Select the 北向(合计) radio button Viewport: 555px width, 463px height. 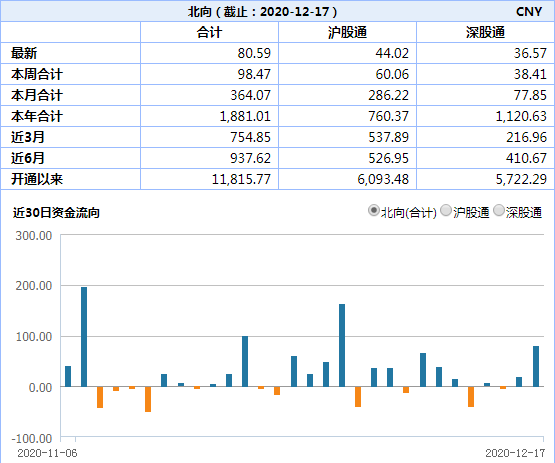pos(374,211)
